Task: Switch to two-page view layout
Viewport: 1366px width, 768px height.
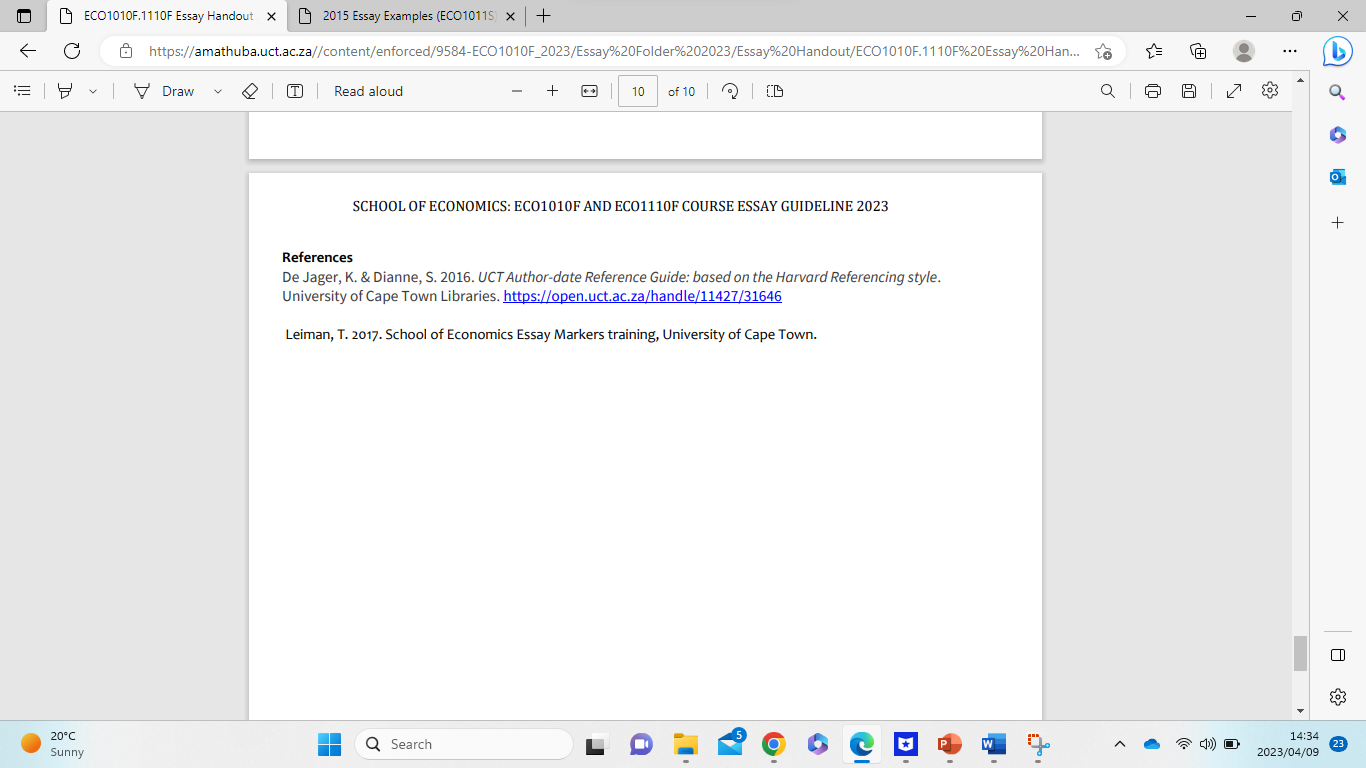Action: point(774,91)
